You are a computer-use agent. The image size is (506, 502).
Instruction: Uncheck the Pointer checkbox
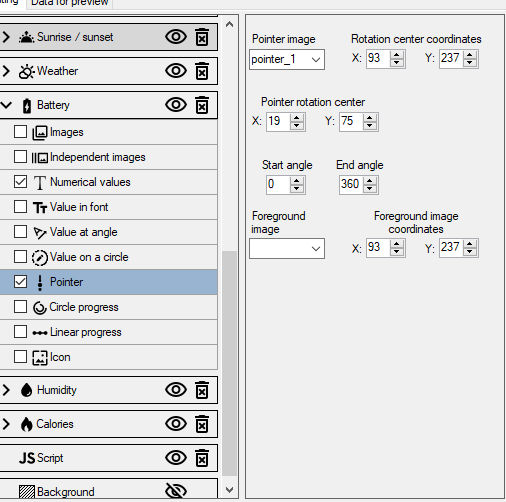tap(20, 282)
